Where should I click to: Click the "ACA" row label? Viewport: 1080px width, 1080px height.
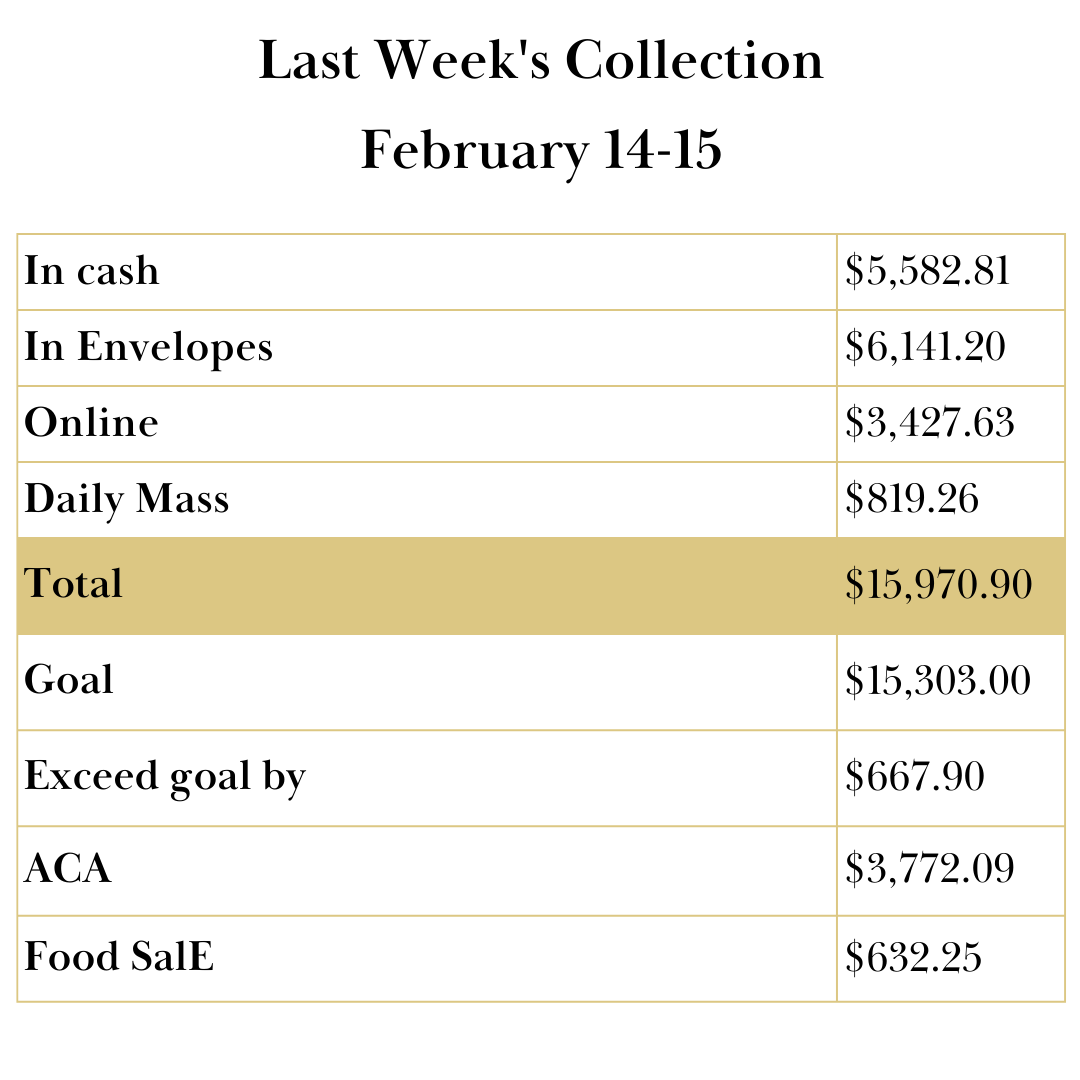click(68, 869)
